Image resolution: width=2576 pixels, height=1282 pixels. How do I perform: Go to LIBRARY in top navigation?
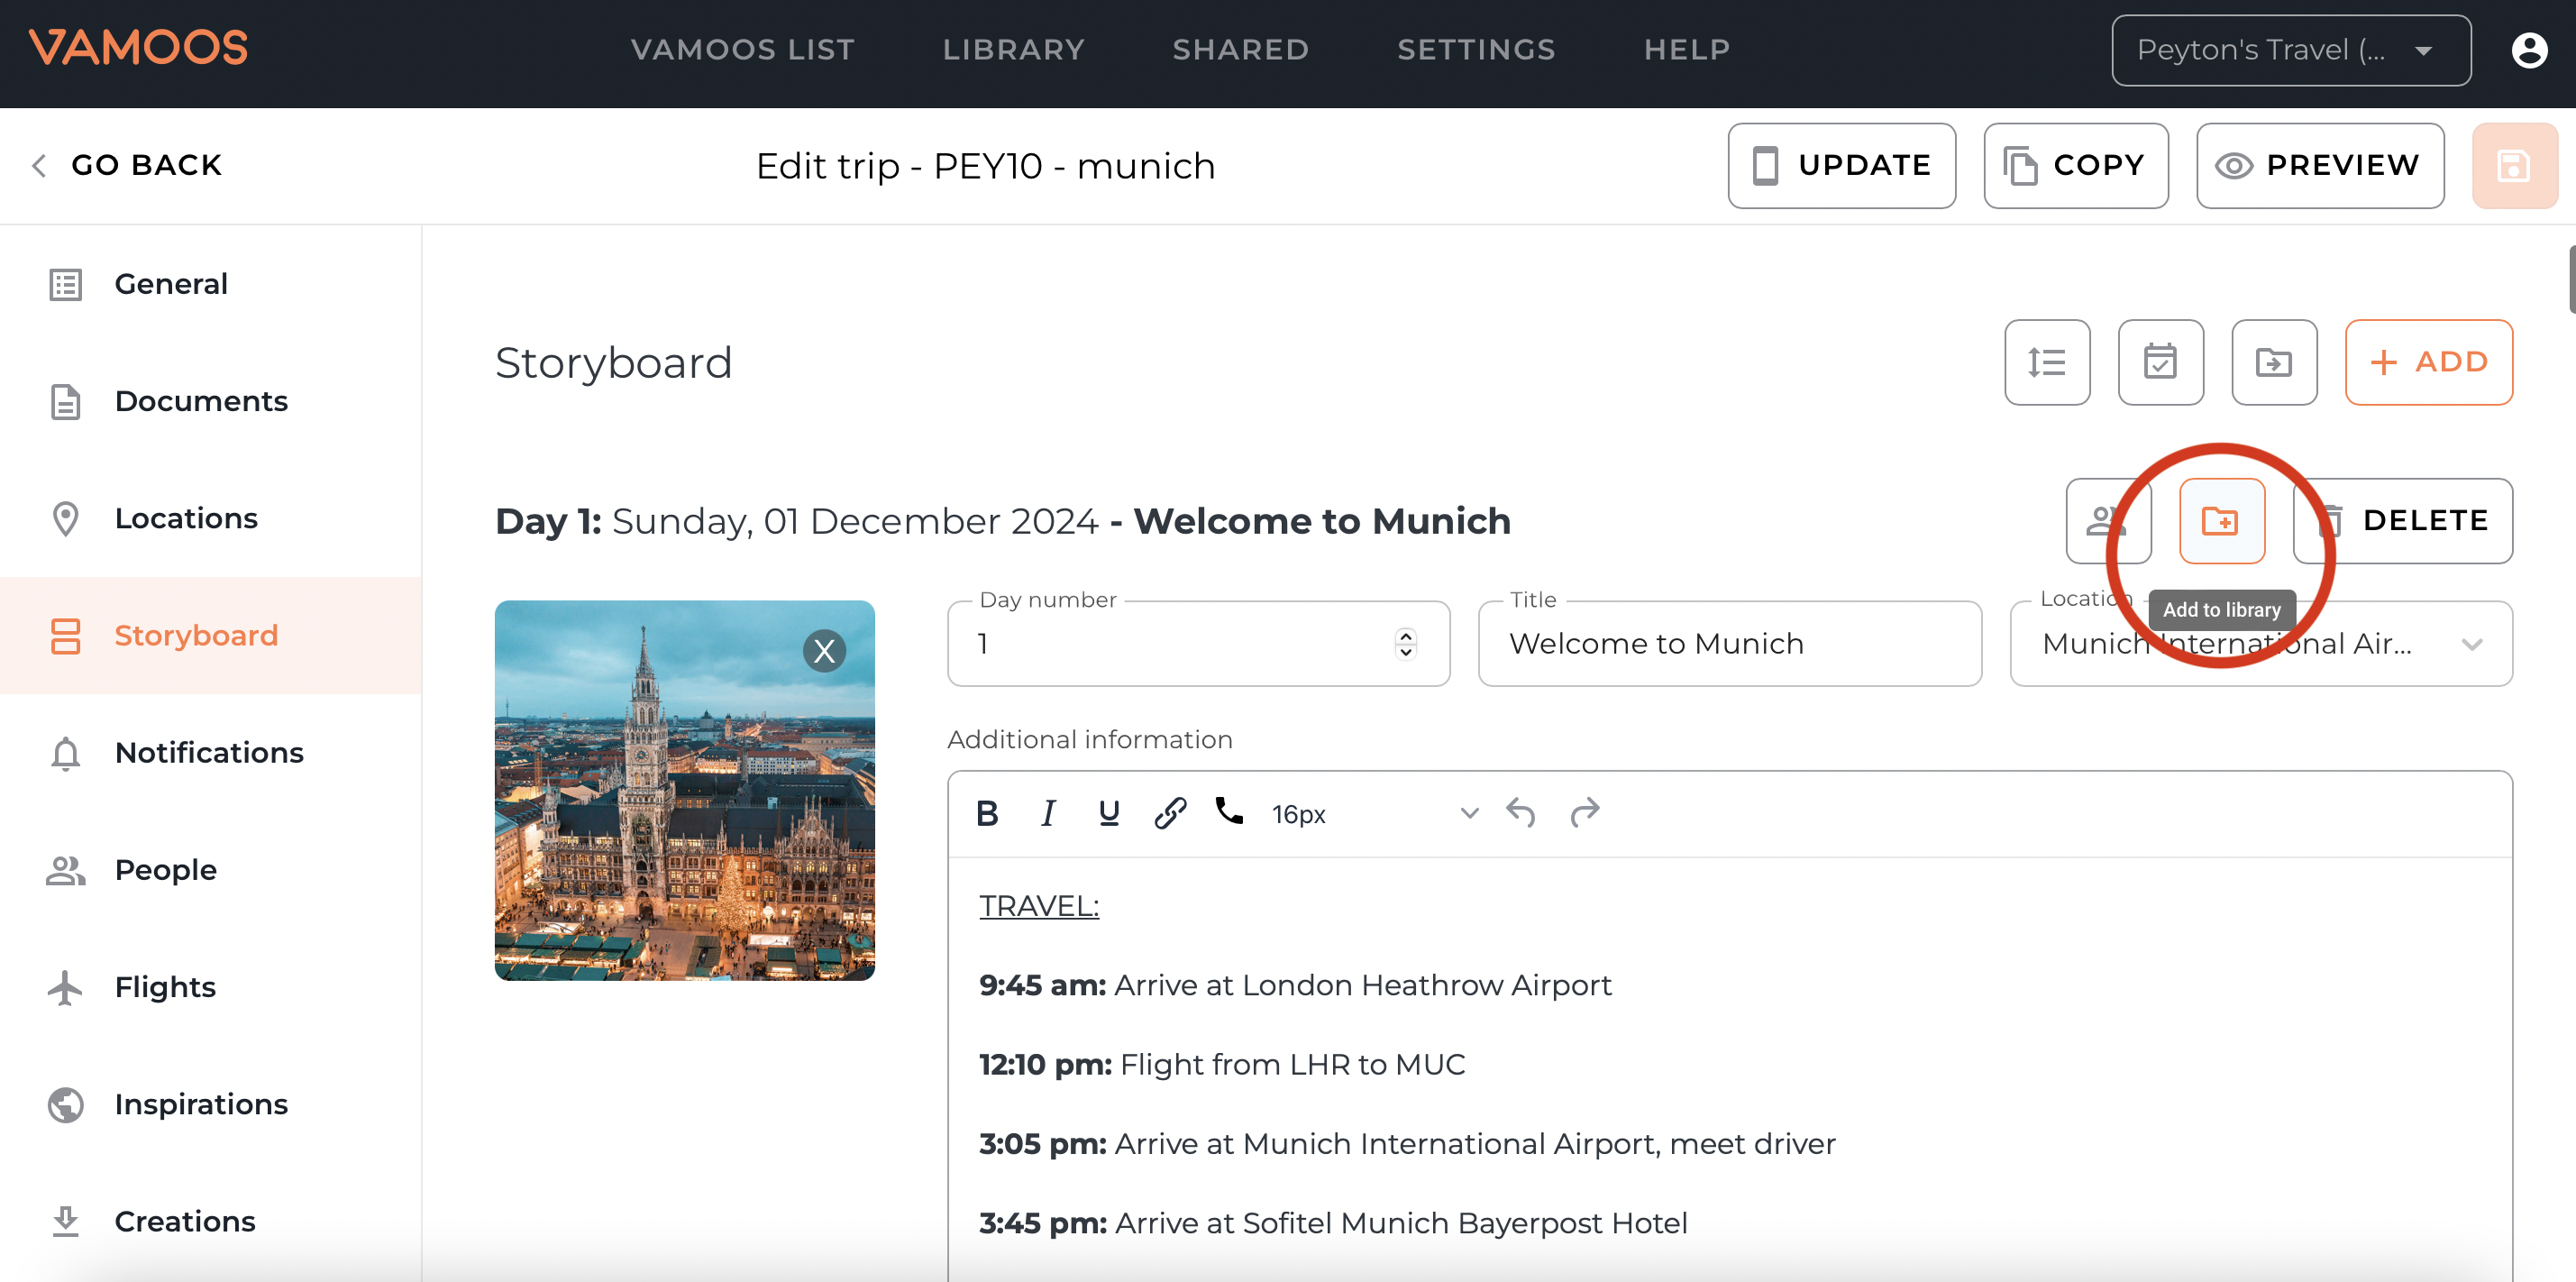point(1013,50)
